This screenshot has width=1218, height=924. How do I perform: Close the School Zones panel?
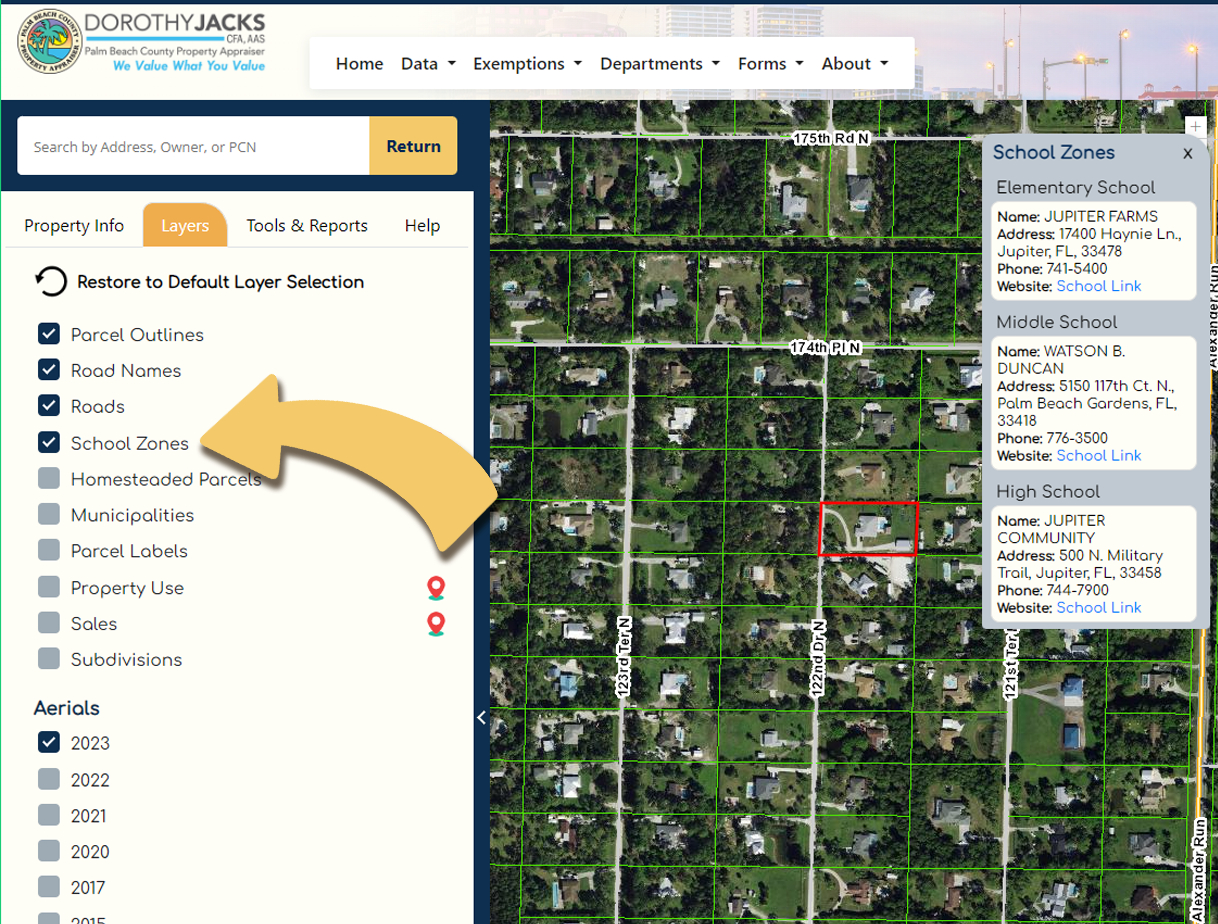pos(1187,153)
